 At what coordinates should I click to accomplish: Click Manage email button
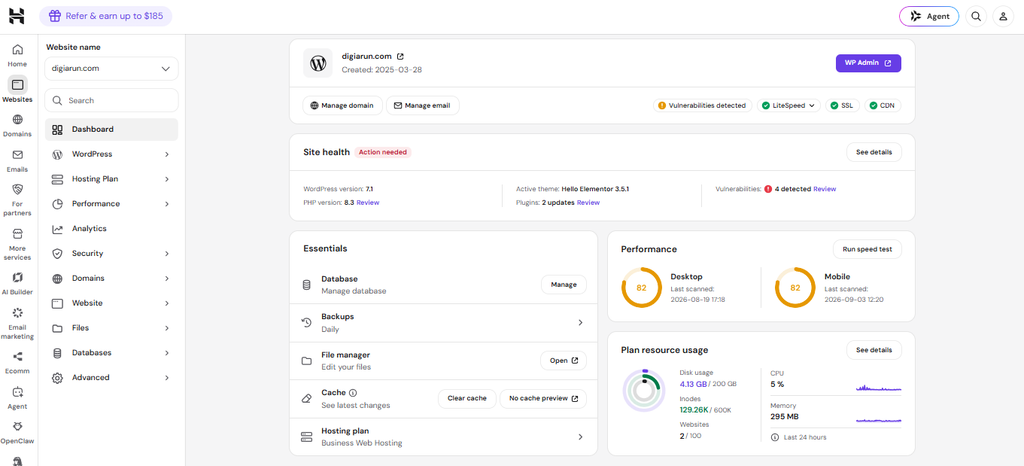tap(423, 105)
